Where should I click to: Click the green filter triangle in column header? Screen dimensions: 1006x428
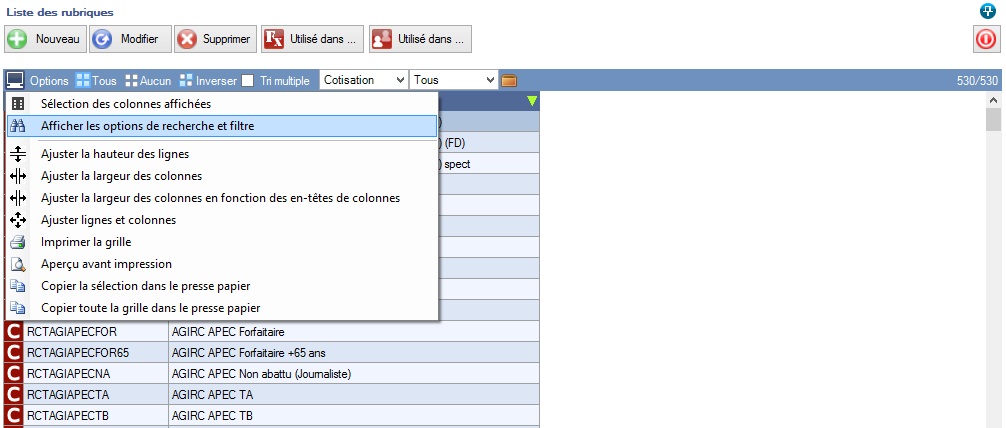coord(532,100)
